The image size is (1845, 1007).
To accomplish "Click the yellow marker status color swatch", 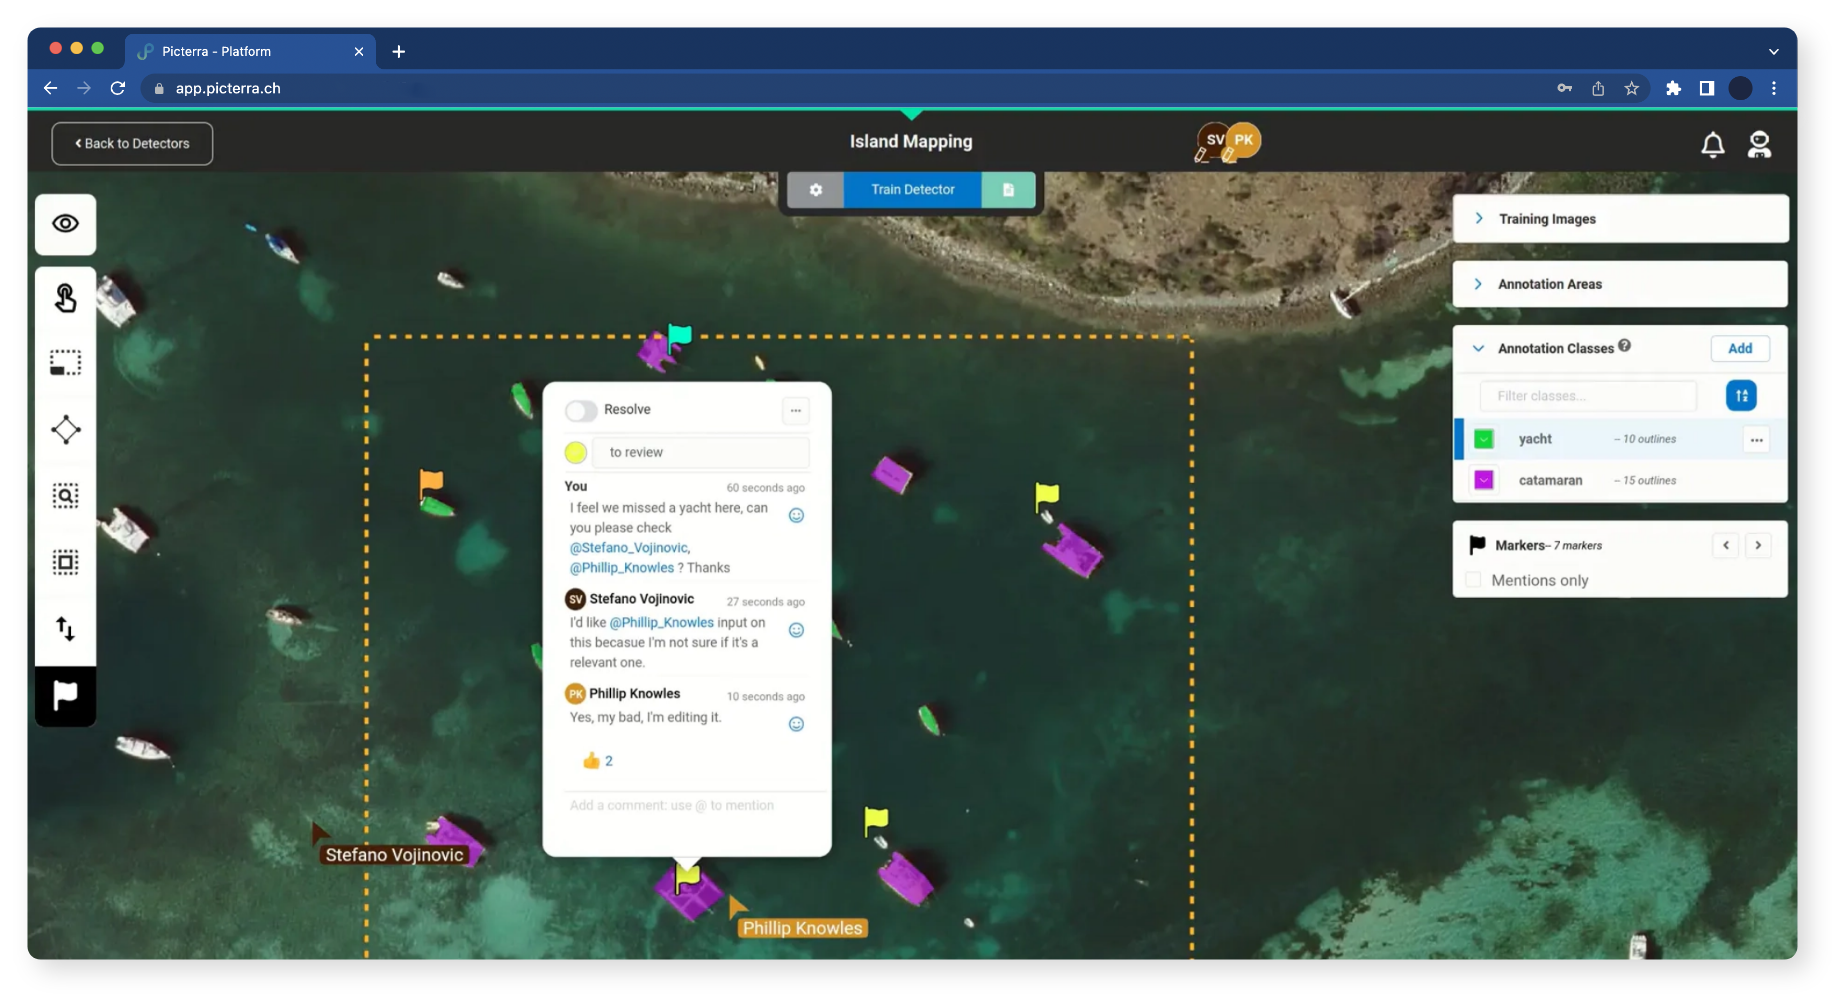I will 576,453.
